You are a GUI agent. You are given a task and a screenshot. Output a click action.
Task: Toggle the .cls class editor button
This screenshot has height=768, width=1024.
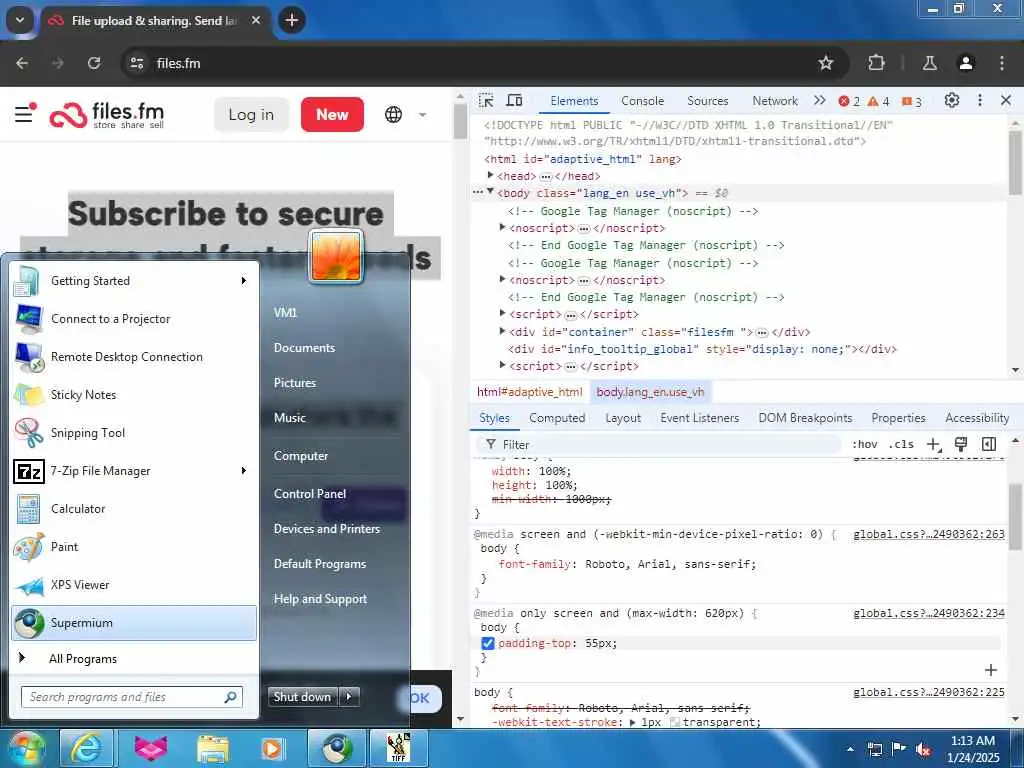click(x=901, y=445)
